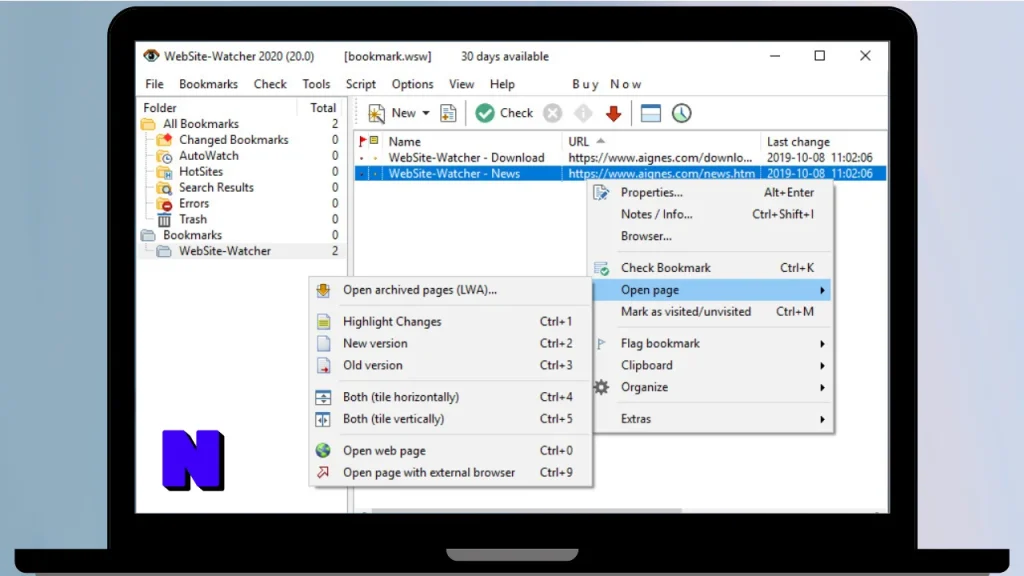
Task: Click the Old version page icon
Action: (323, 366)
